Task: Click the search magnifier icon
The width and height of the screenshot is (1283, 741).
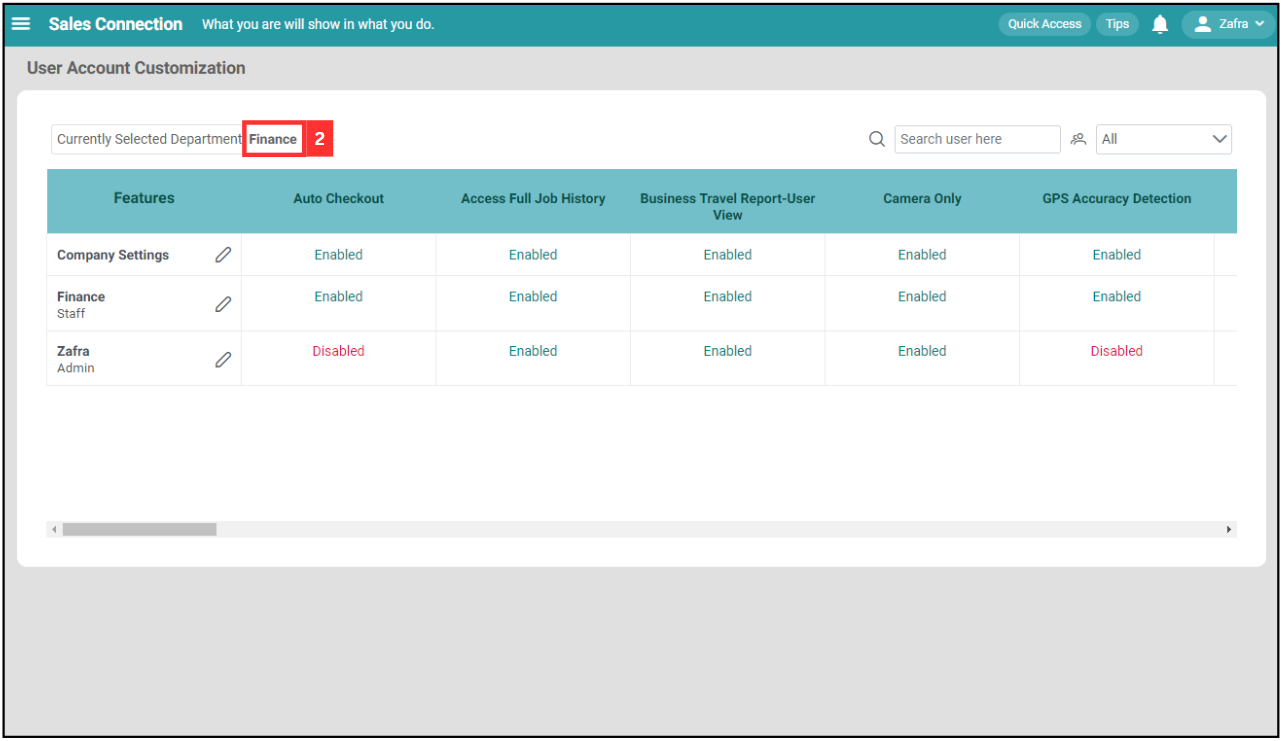Action: [877, 139]
